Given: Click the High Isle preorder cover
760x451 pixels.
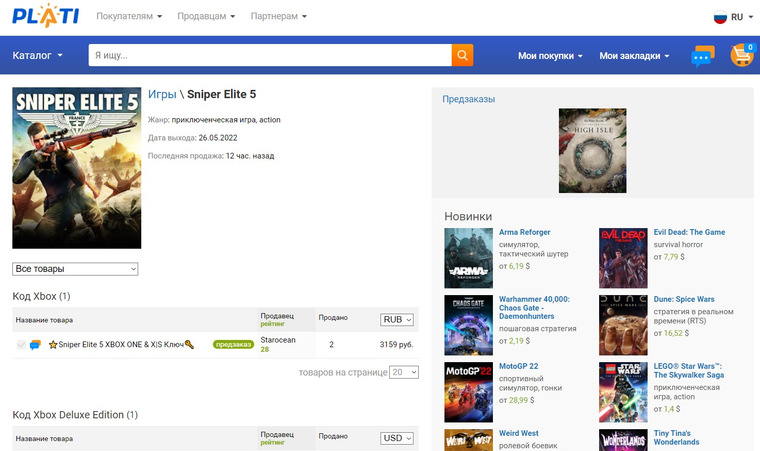Looking at the screenshot, I should (592, 150).
